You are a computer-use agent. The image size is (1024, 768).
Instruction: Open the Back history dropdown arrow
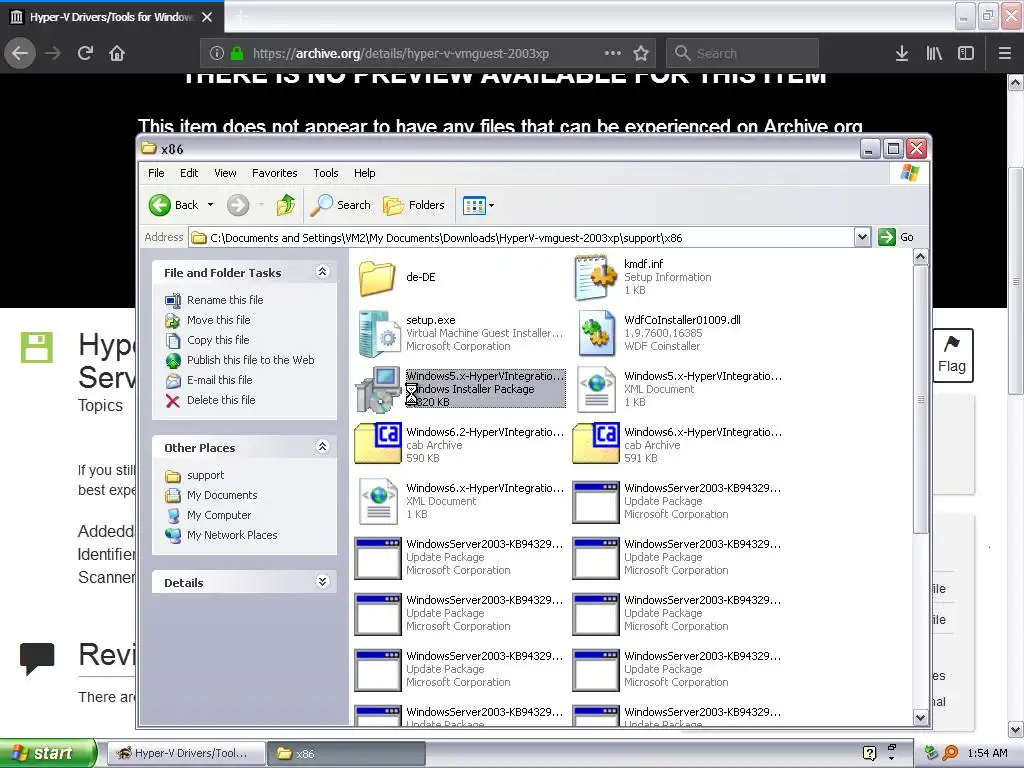[x=210, y=205]
